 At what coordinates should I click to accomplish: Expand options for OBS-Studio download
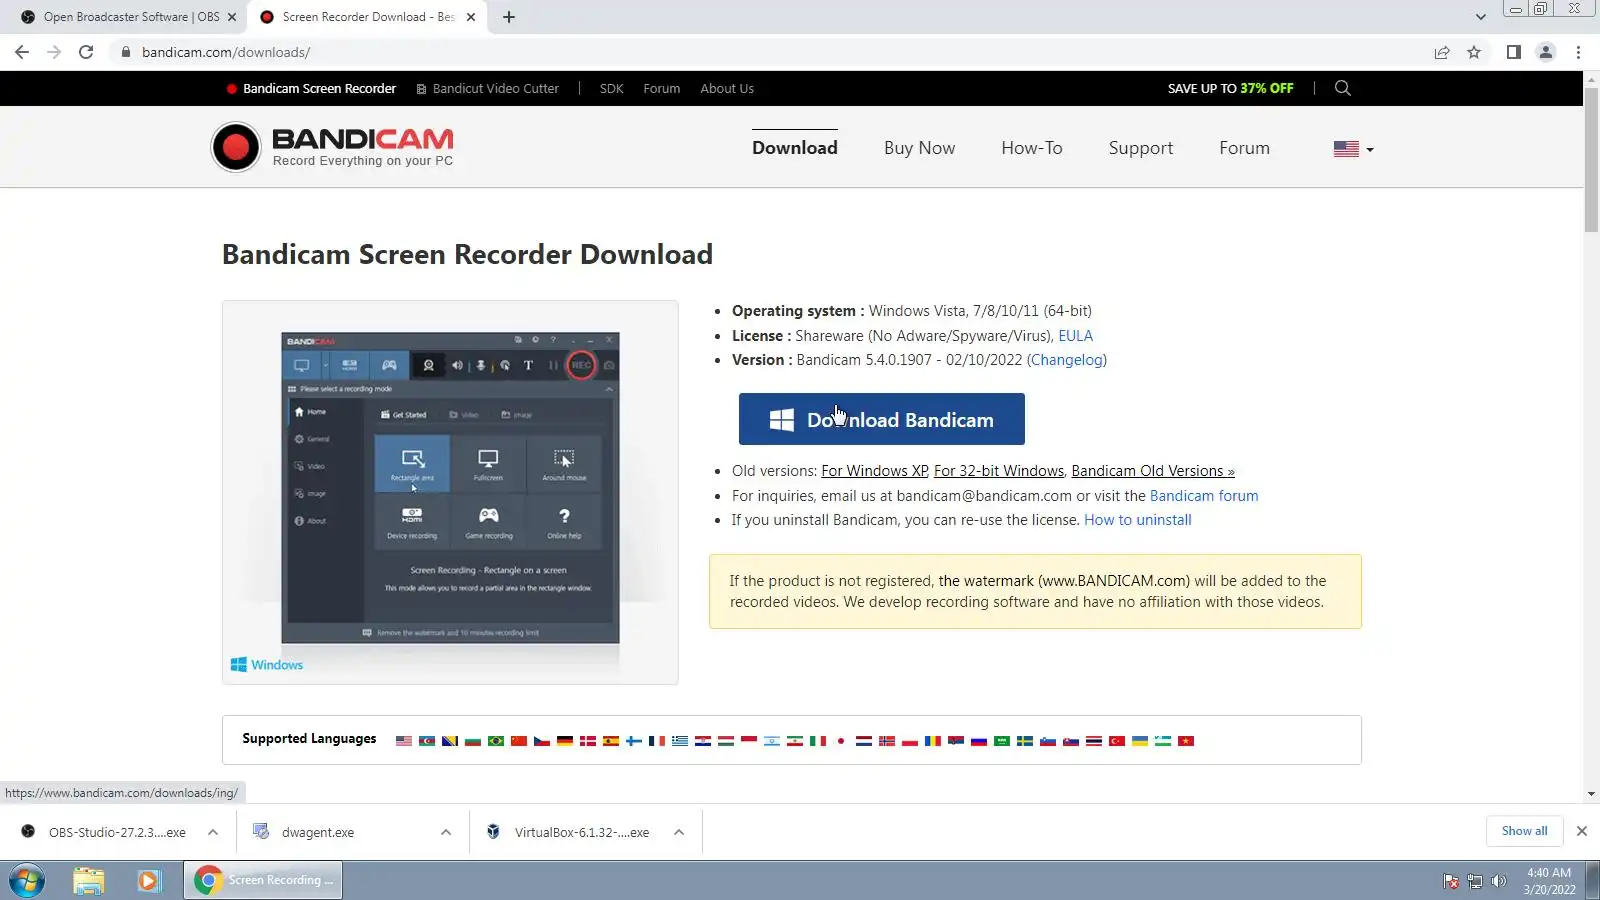point(213,832)
